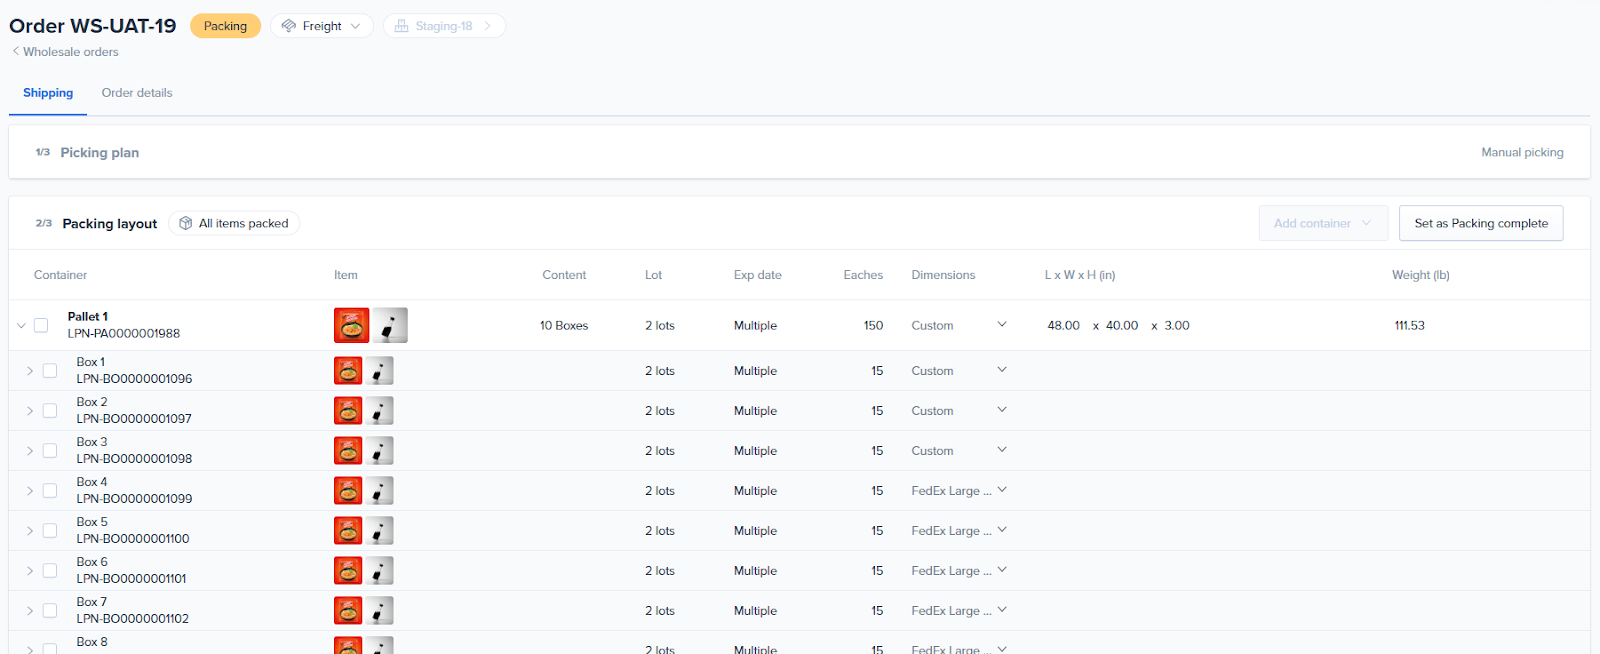
Task: Click the red noodle product image on Pallet 1
Action: click(351, 326)
